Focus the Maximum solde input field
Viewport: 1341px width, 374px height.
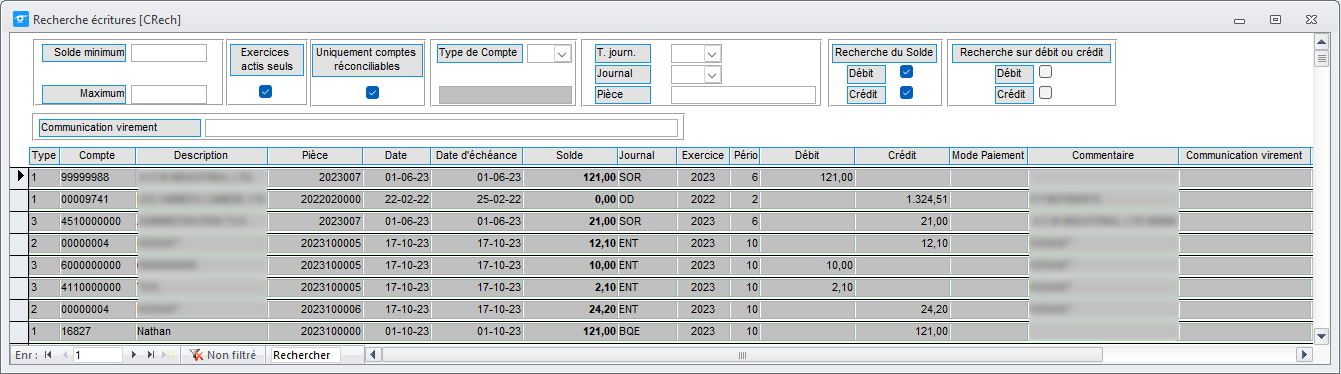[169, 94]
